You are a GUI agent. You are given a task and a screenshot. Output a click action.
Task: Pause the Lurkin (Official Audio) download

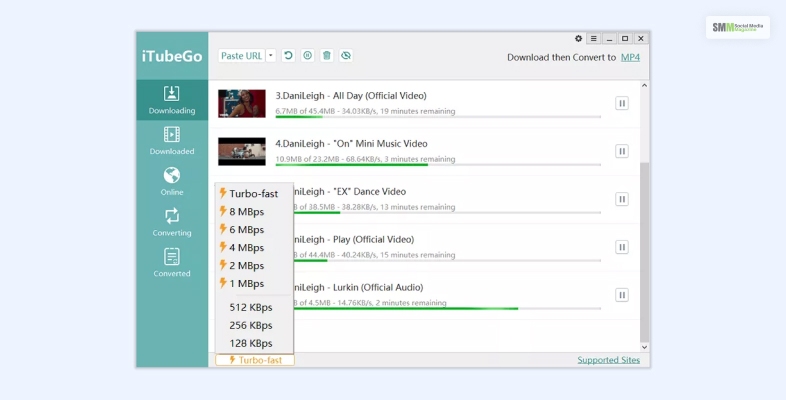pyautogui.click(x=622, y=295)
